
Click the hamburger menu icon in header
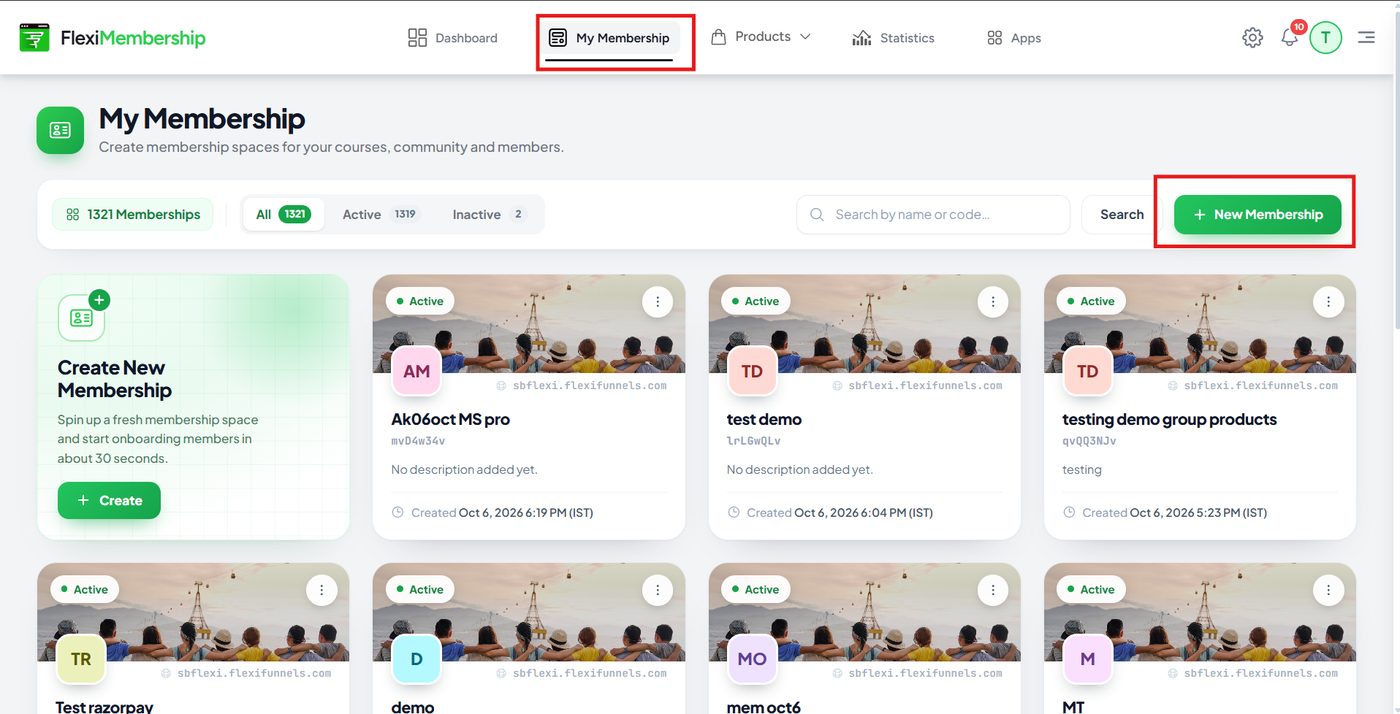tap(1366, 38)
